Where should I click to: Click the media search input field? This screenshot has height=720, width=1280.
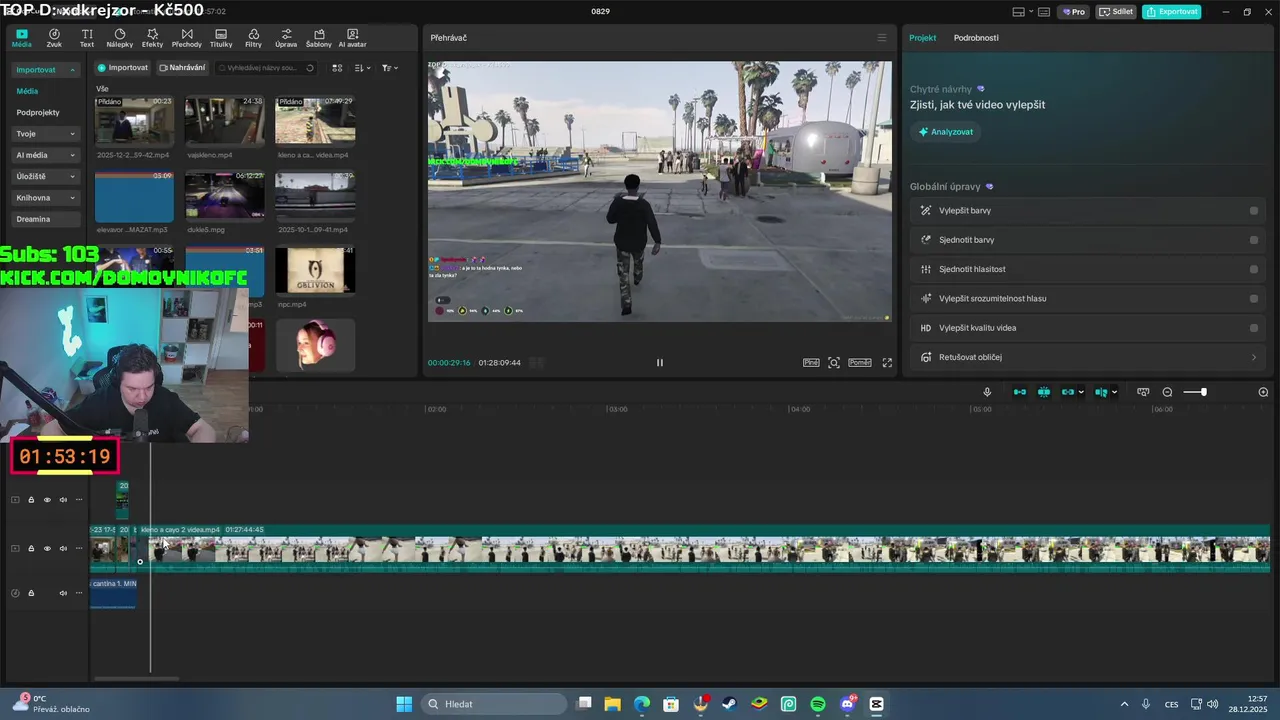point(266,68)
